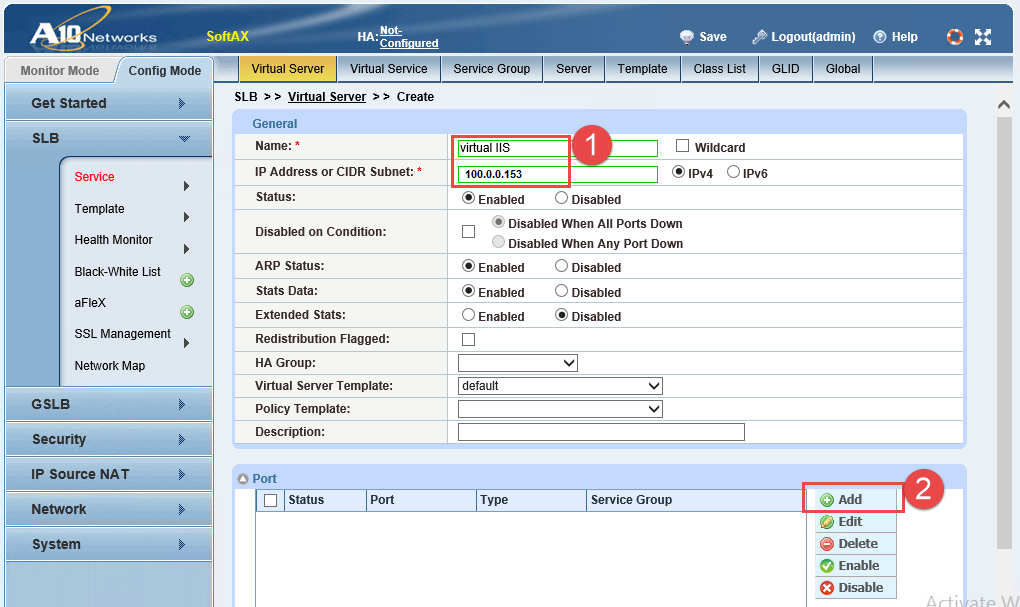Toggle the Port table select-all checkbox
This screenshot has height=607, width=1020.
pos(271,500)
